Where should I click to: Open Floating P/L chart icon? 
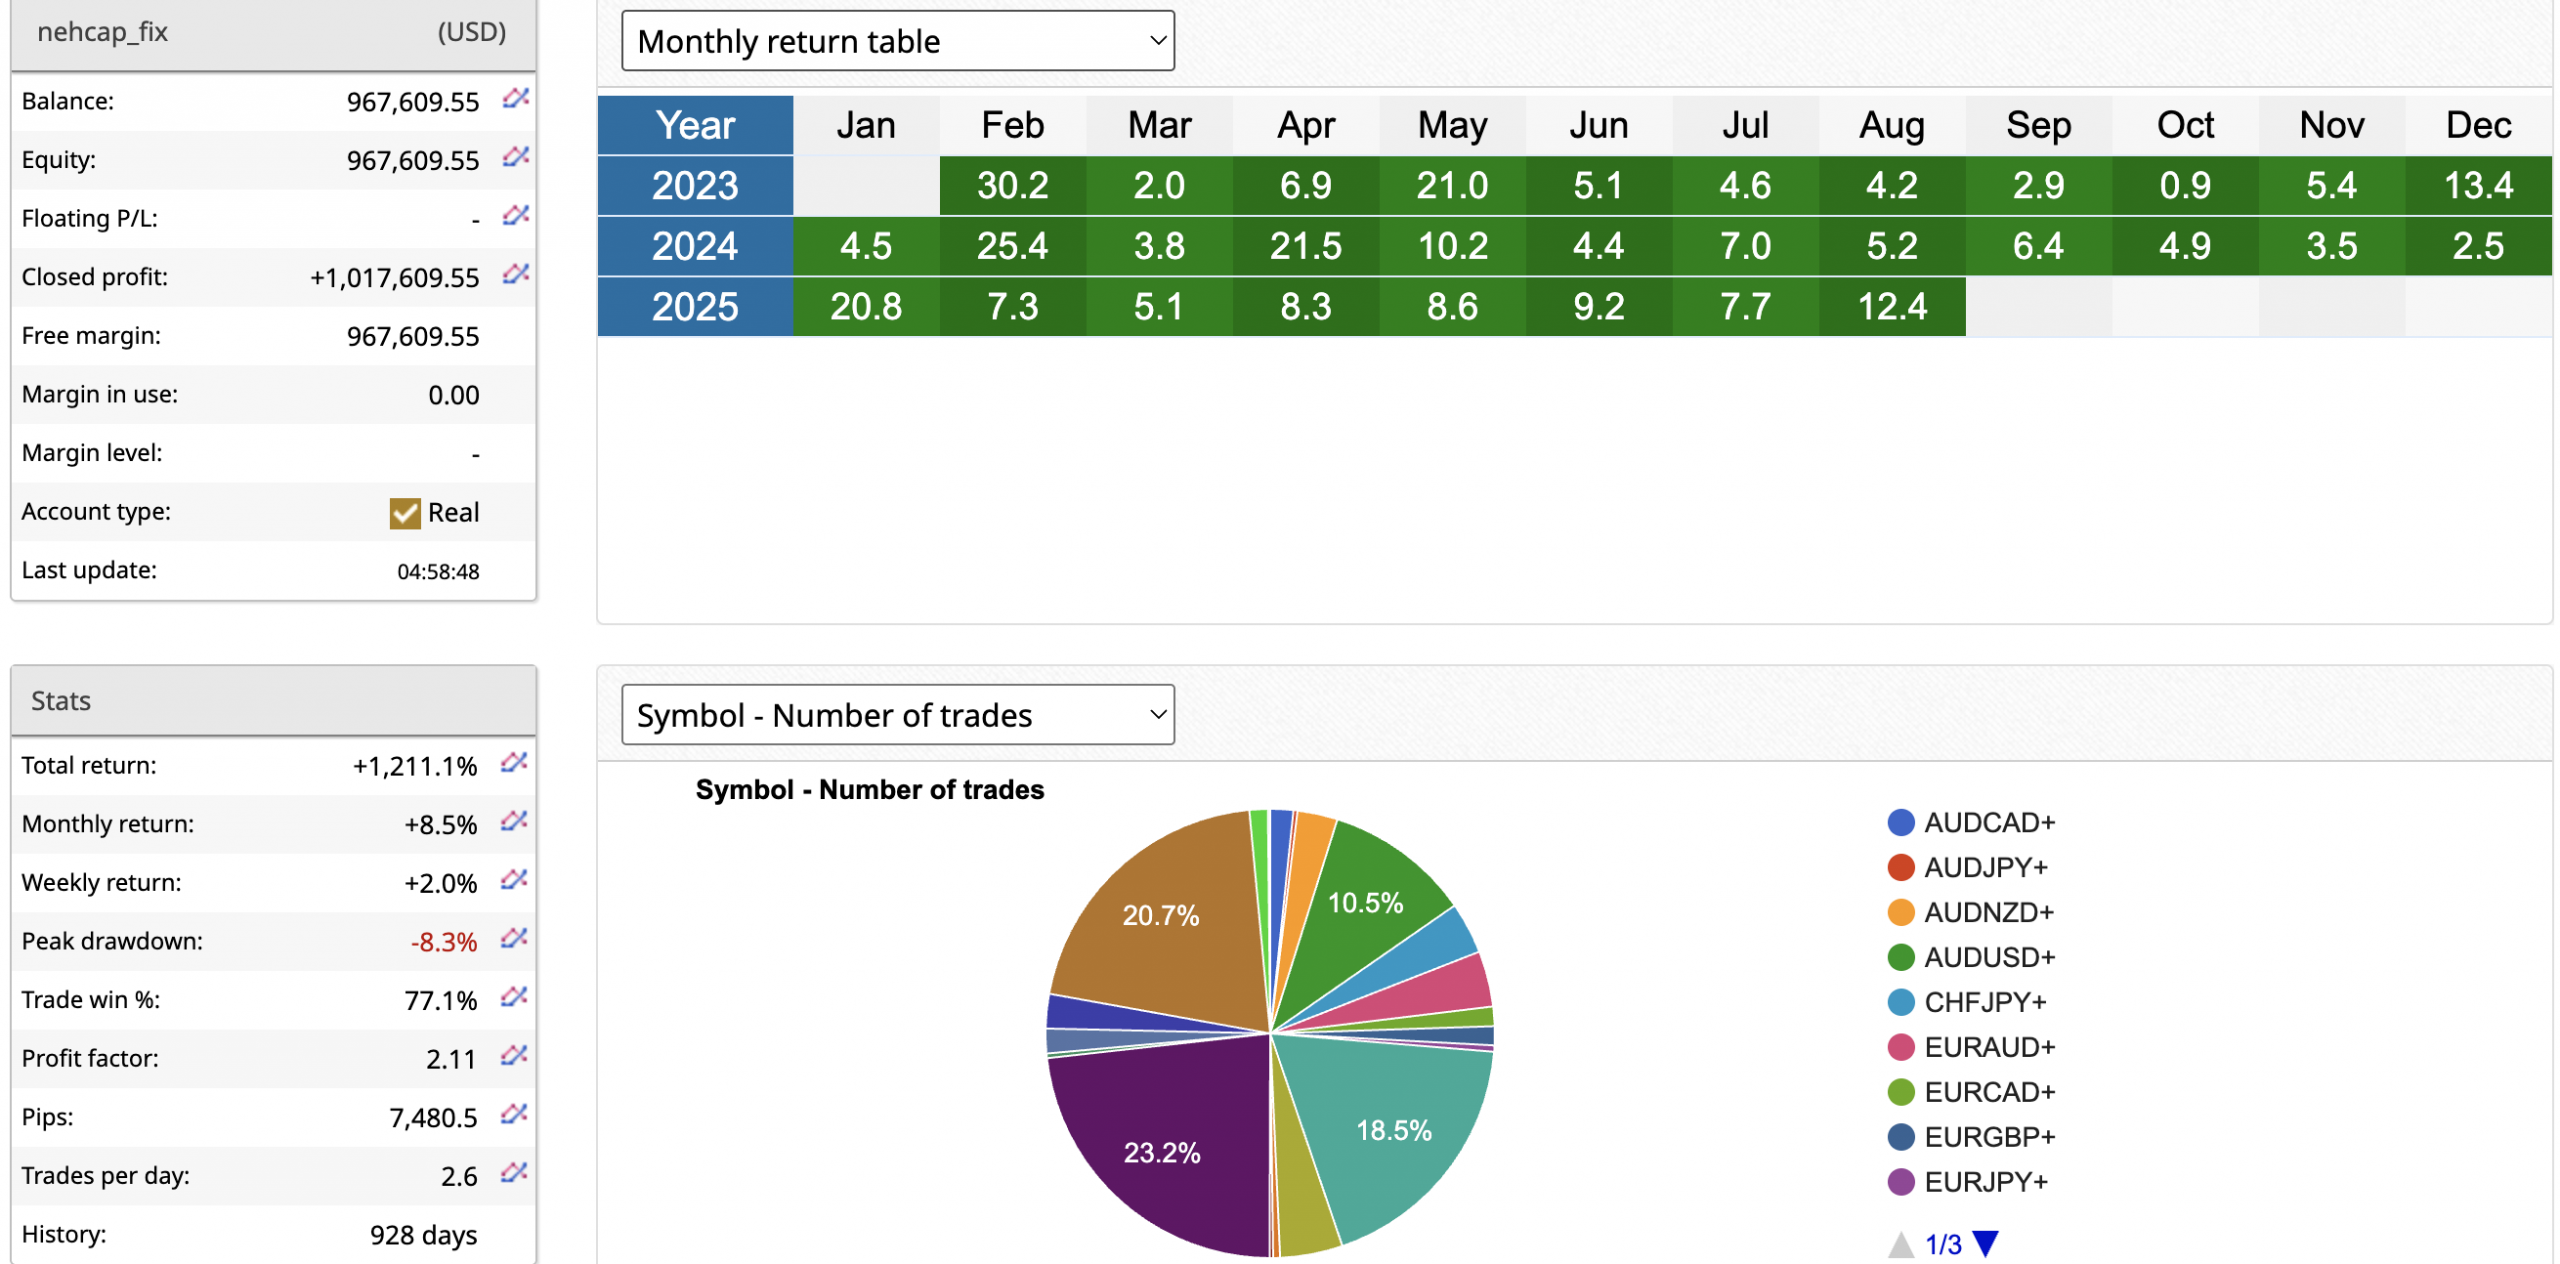coord(515,215)
